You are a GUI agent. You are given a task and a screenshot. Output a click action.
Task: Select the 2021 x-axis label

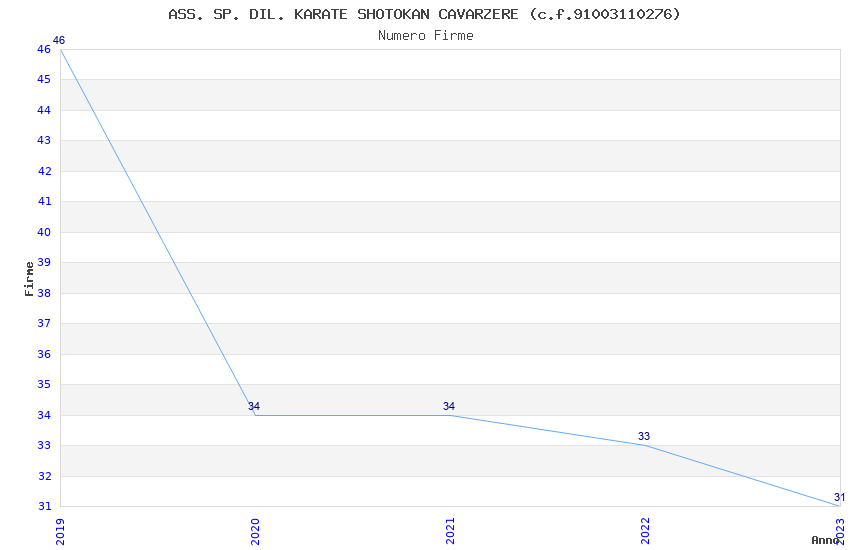tap(450, 532)
